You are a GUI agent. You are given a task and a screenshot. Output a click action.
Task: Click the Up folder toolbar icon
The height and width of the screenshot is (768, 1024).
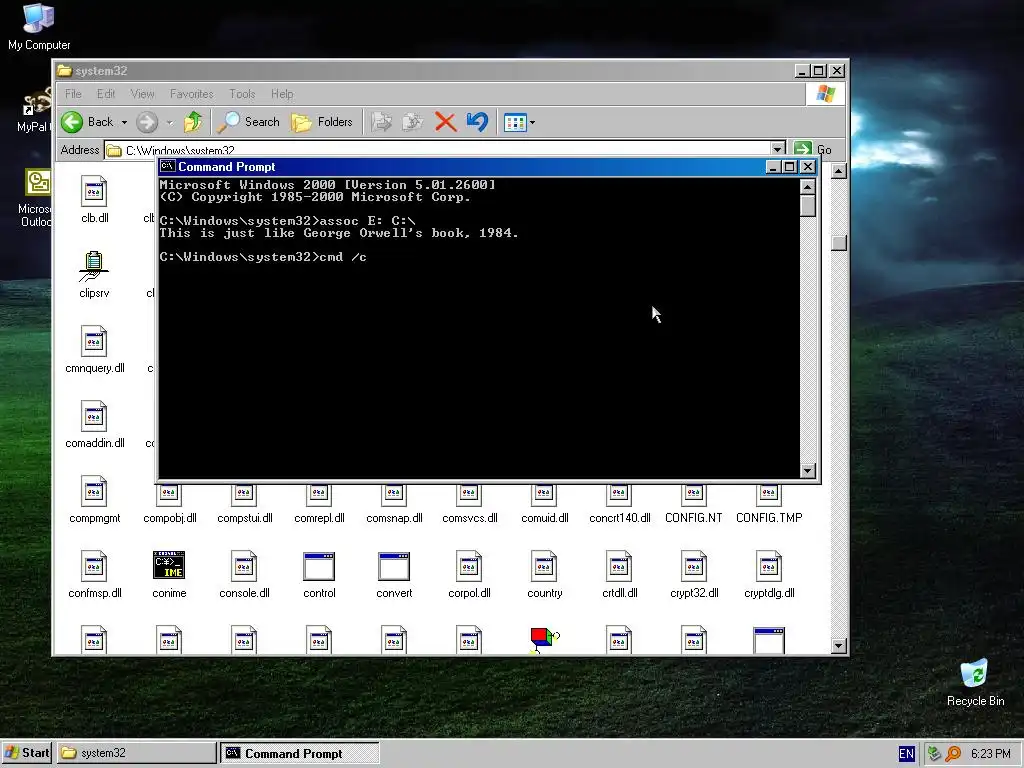coord(193,122)
